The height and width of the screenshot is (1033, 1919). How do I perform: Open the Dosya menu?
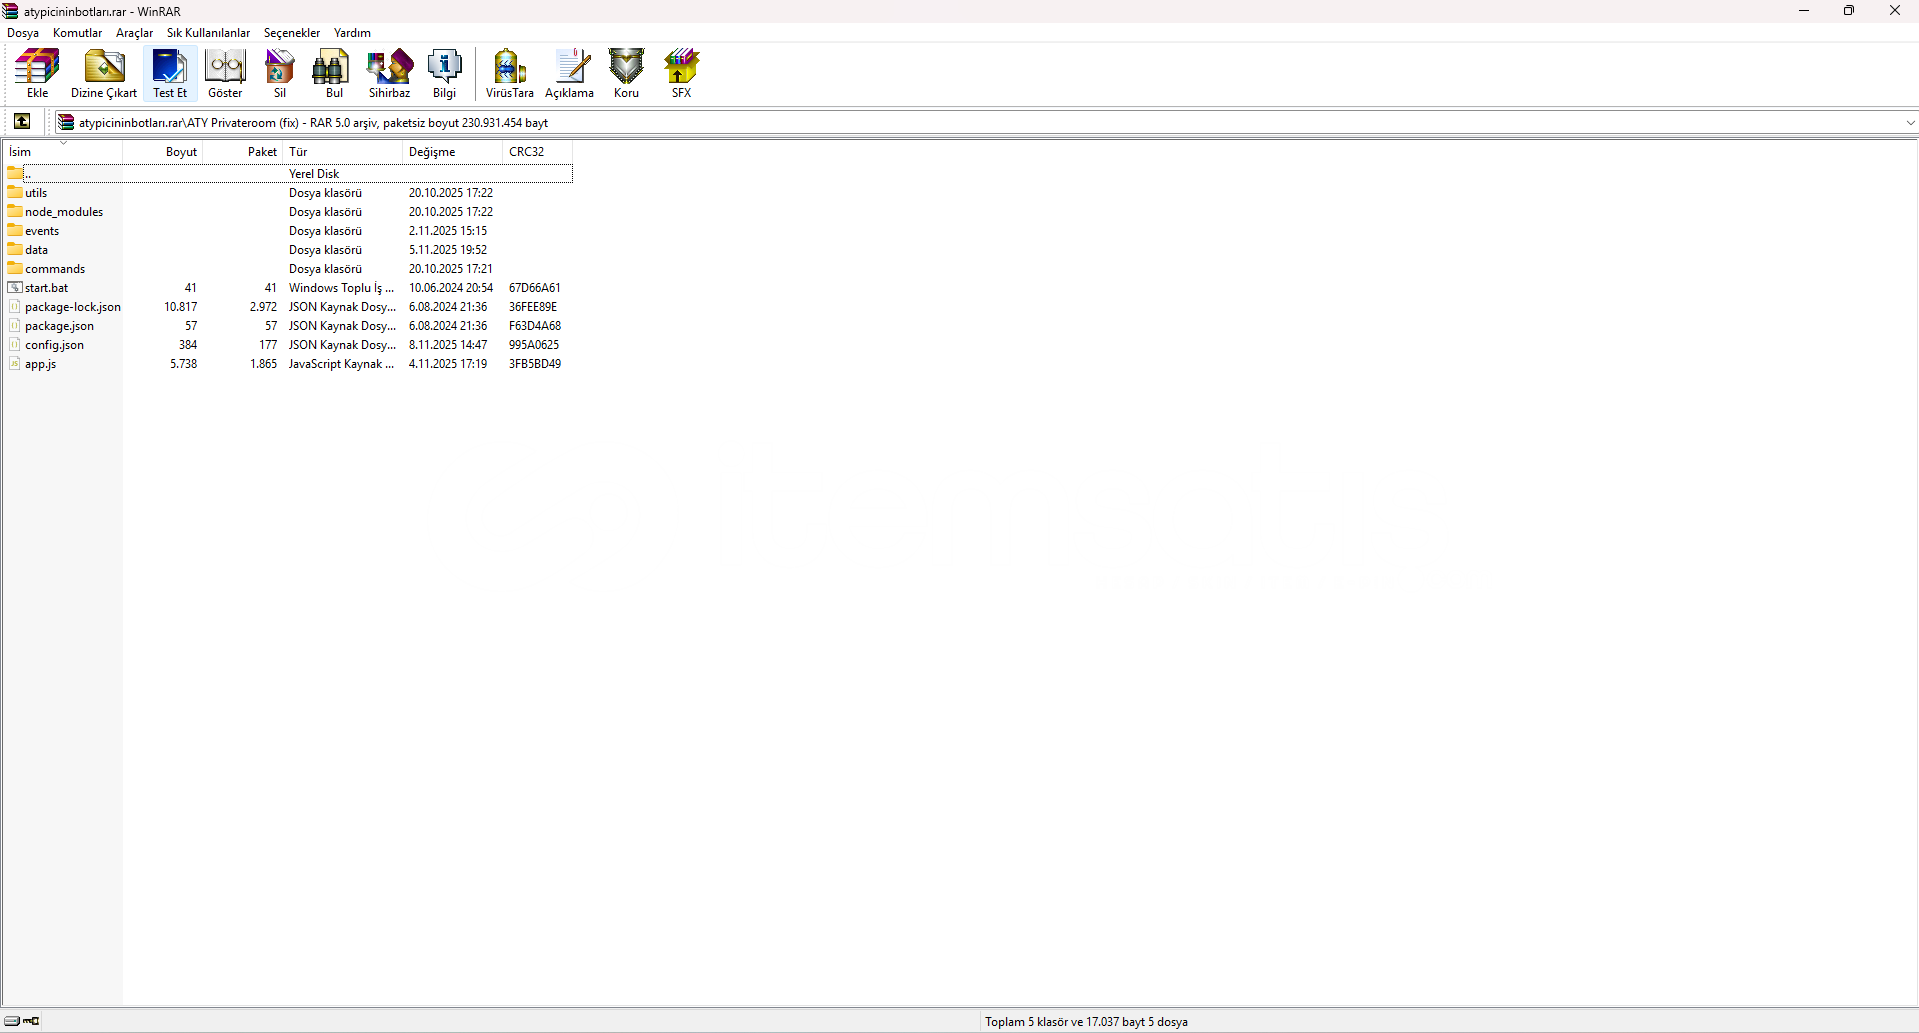pyautogui.click(x=23, y=33)
